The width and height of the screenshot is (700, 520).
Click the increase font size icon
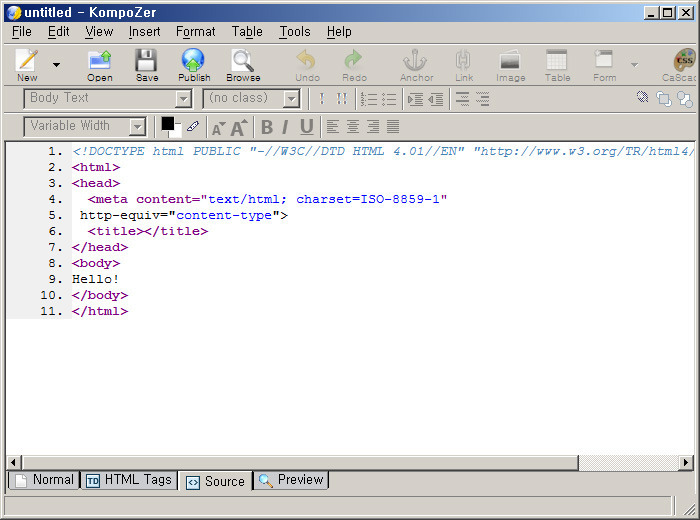pos(239,128)
